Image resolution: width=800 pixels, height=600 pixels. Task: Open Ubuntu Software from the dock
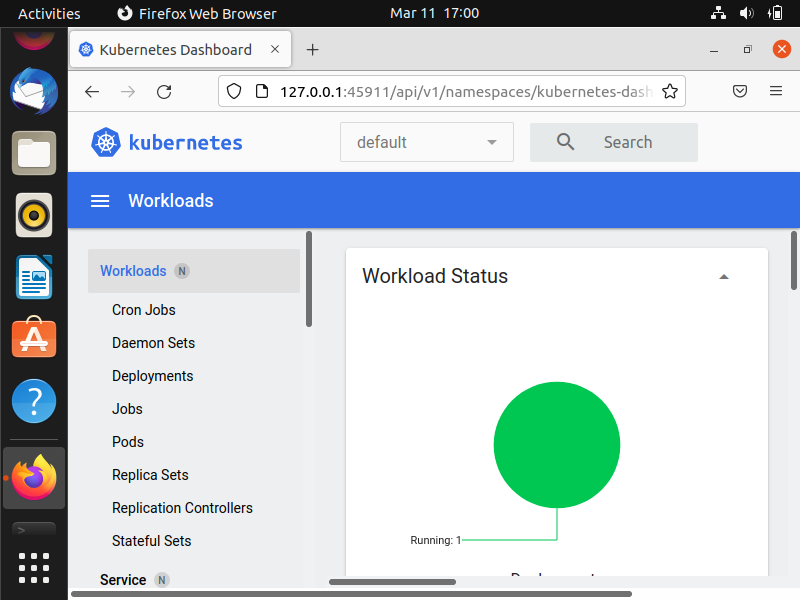[34, 337]
